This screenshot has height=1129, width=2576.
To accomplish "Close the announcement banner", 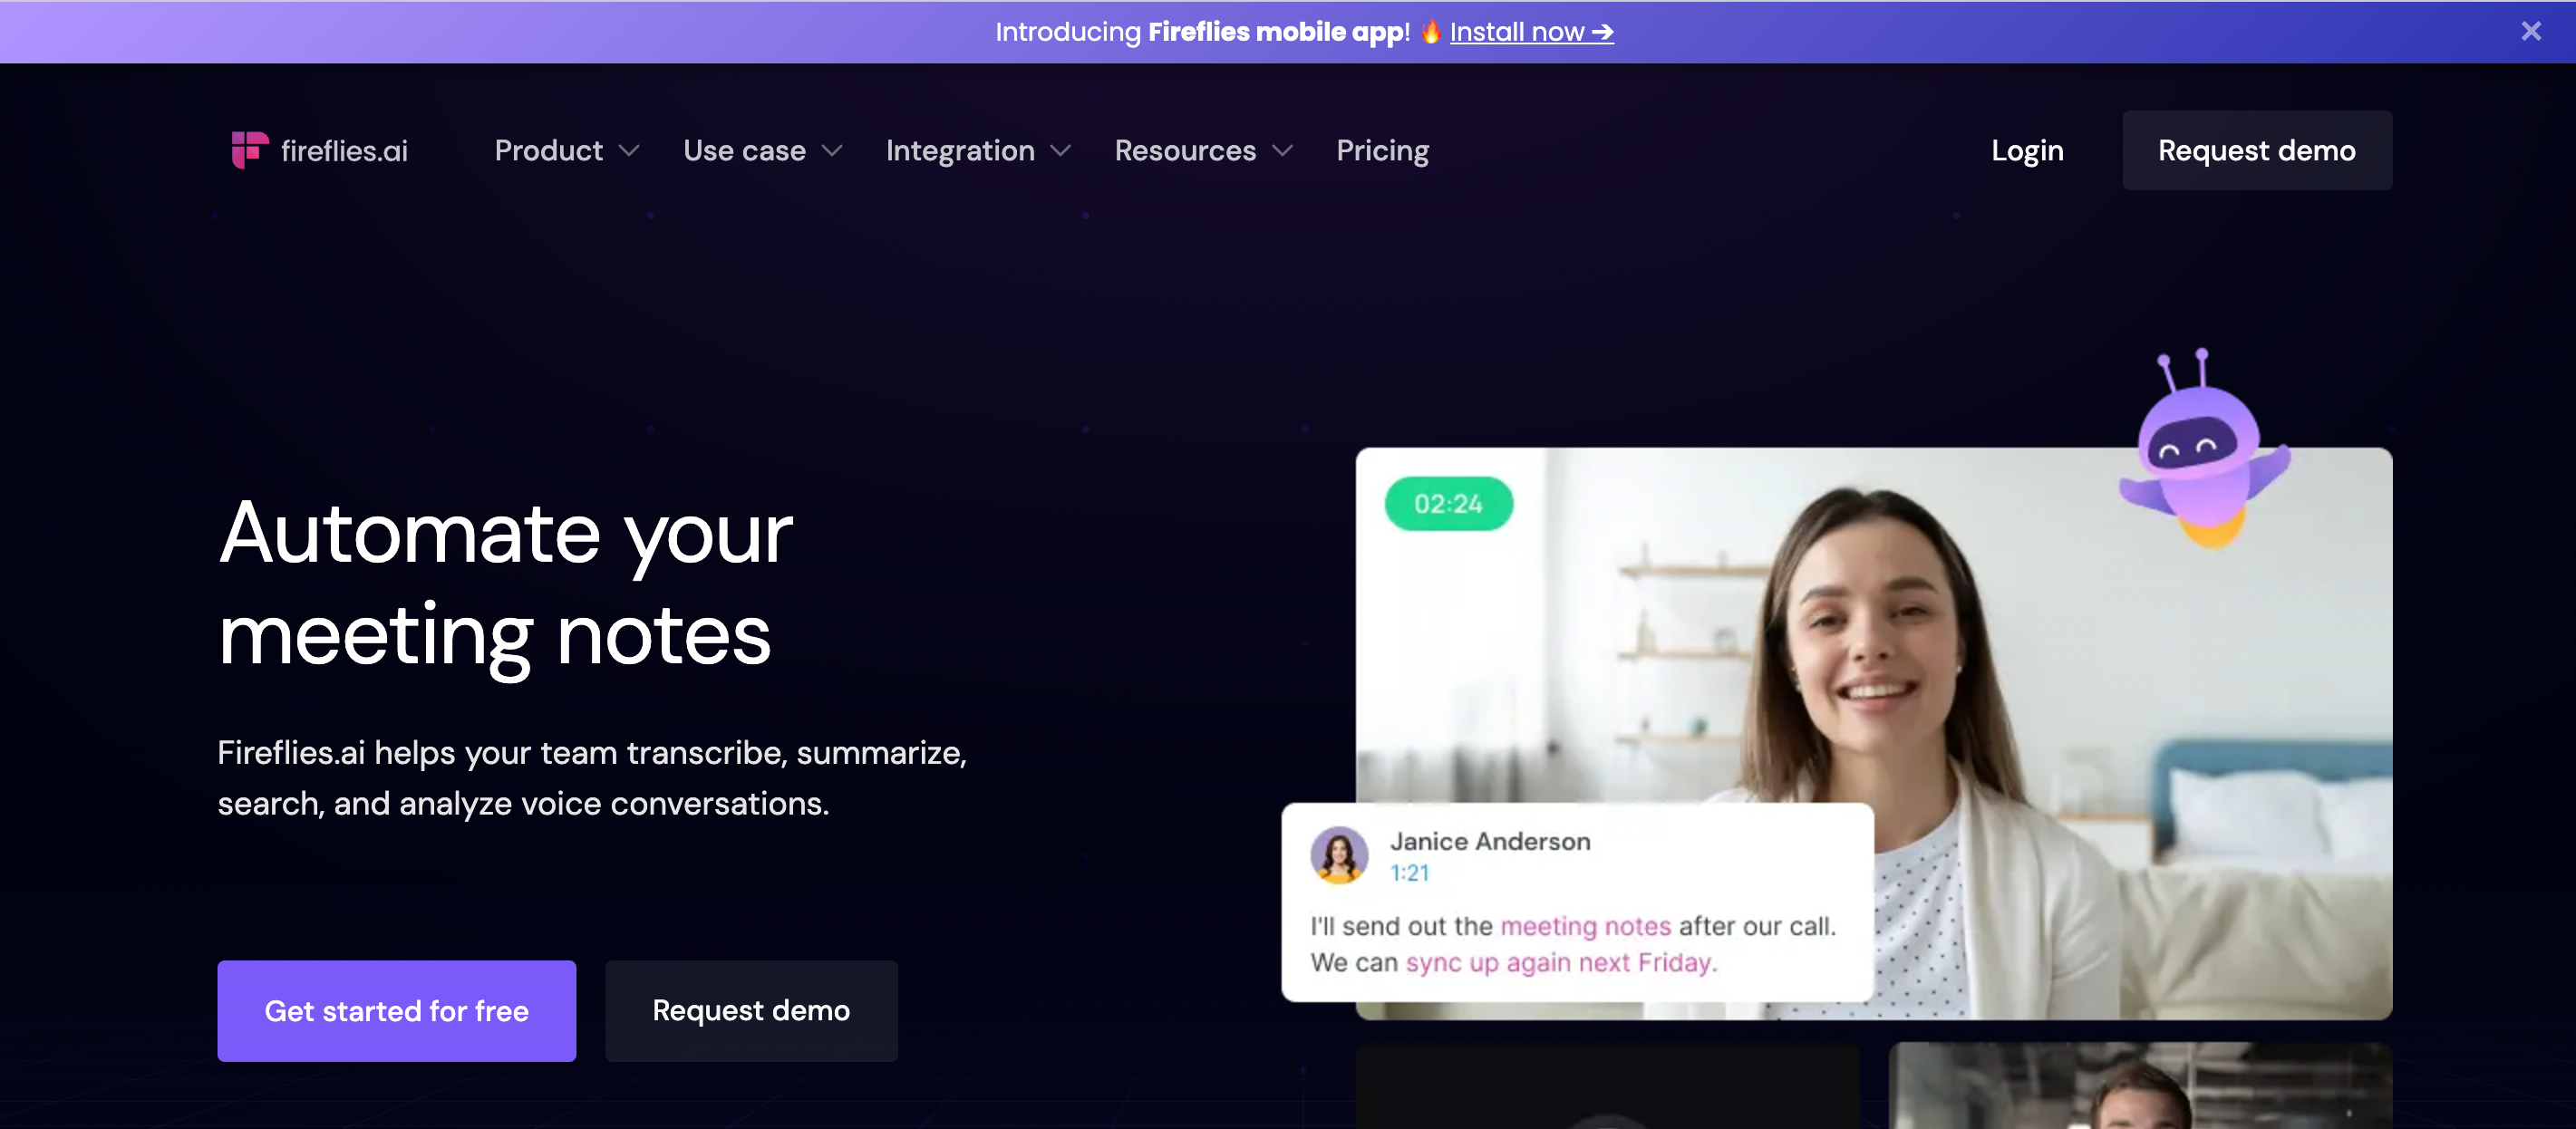I will point(2530,31).
